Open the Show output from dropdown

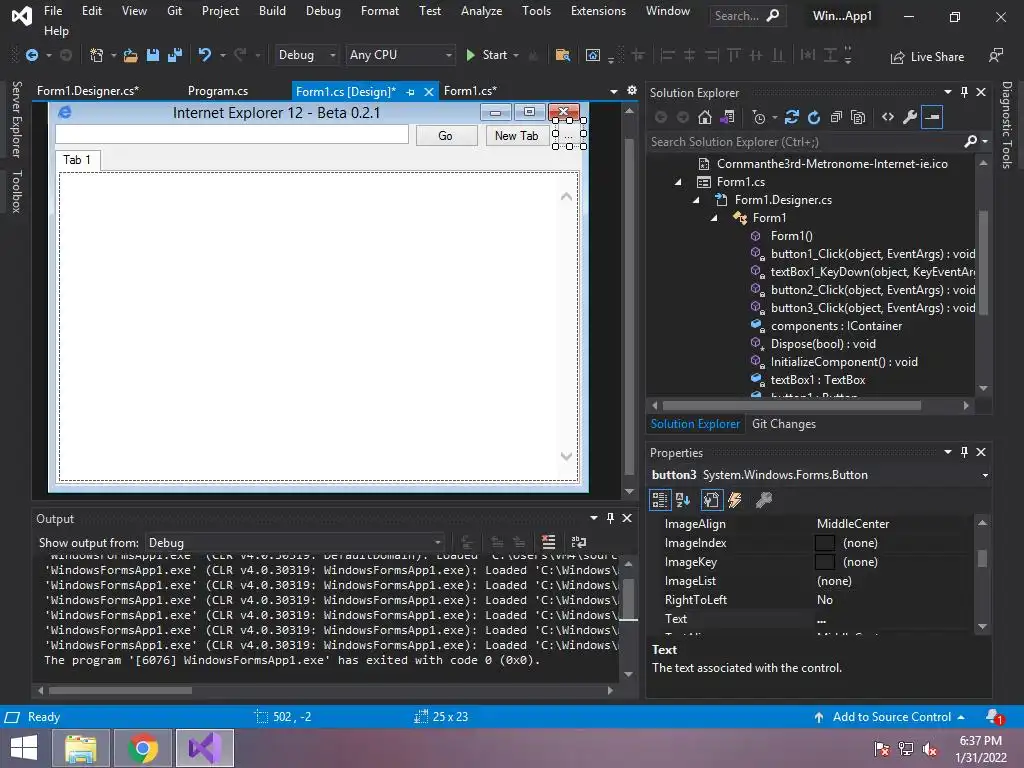295,543
